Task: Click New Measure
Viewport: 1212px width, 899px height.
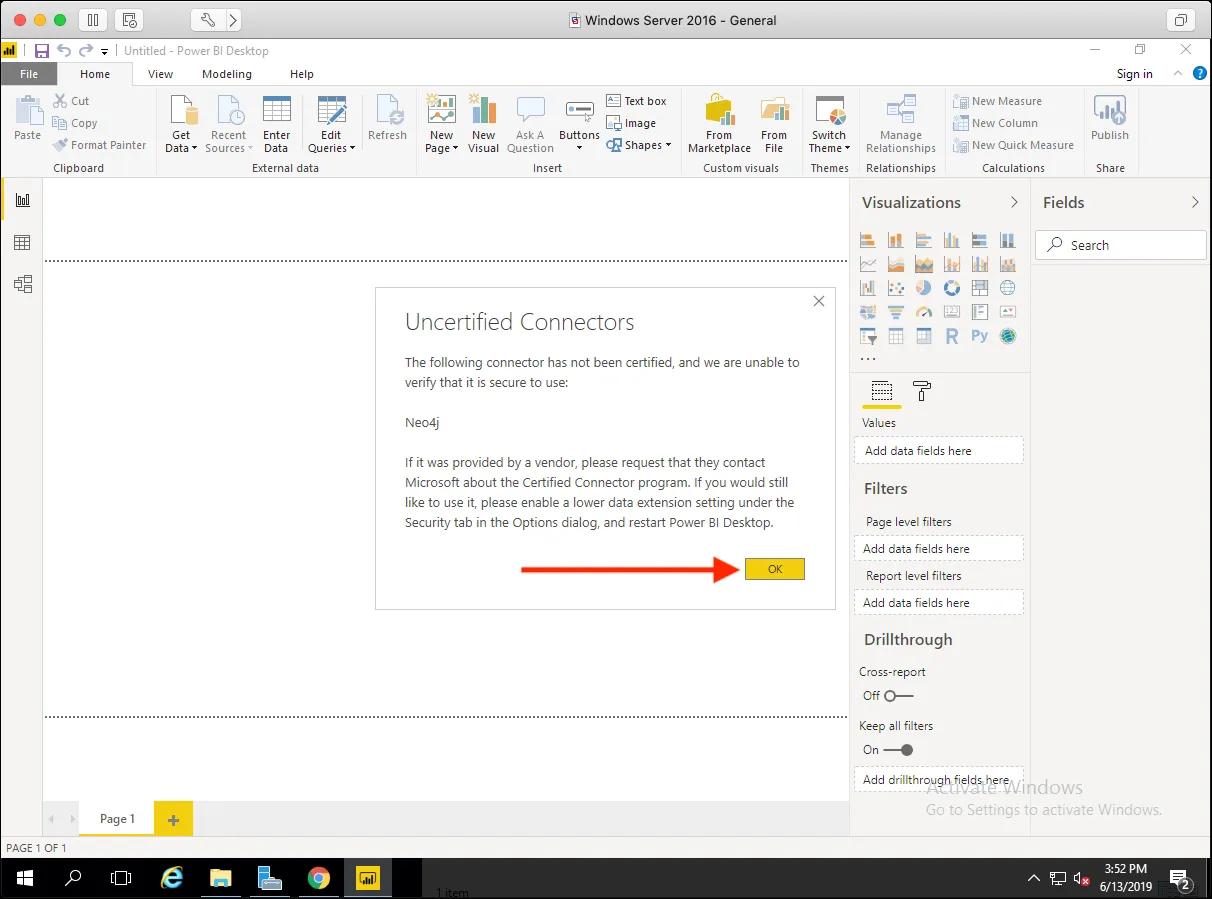Action: click(997, 101)
